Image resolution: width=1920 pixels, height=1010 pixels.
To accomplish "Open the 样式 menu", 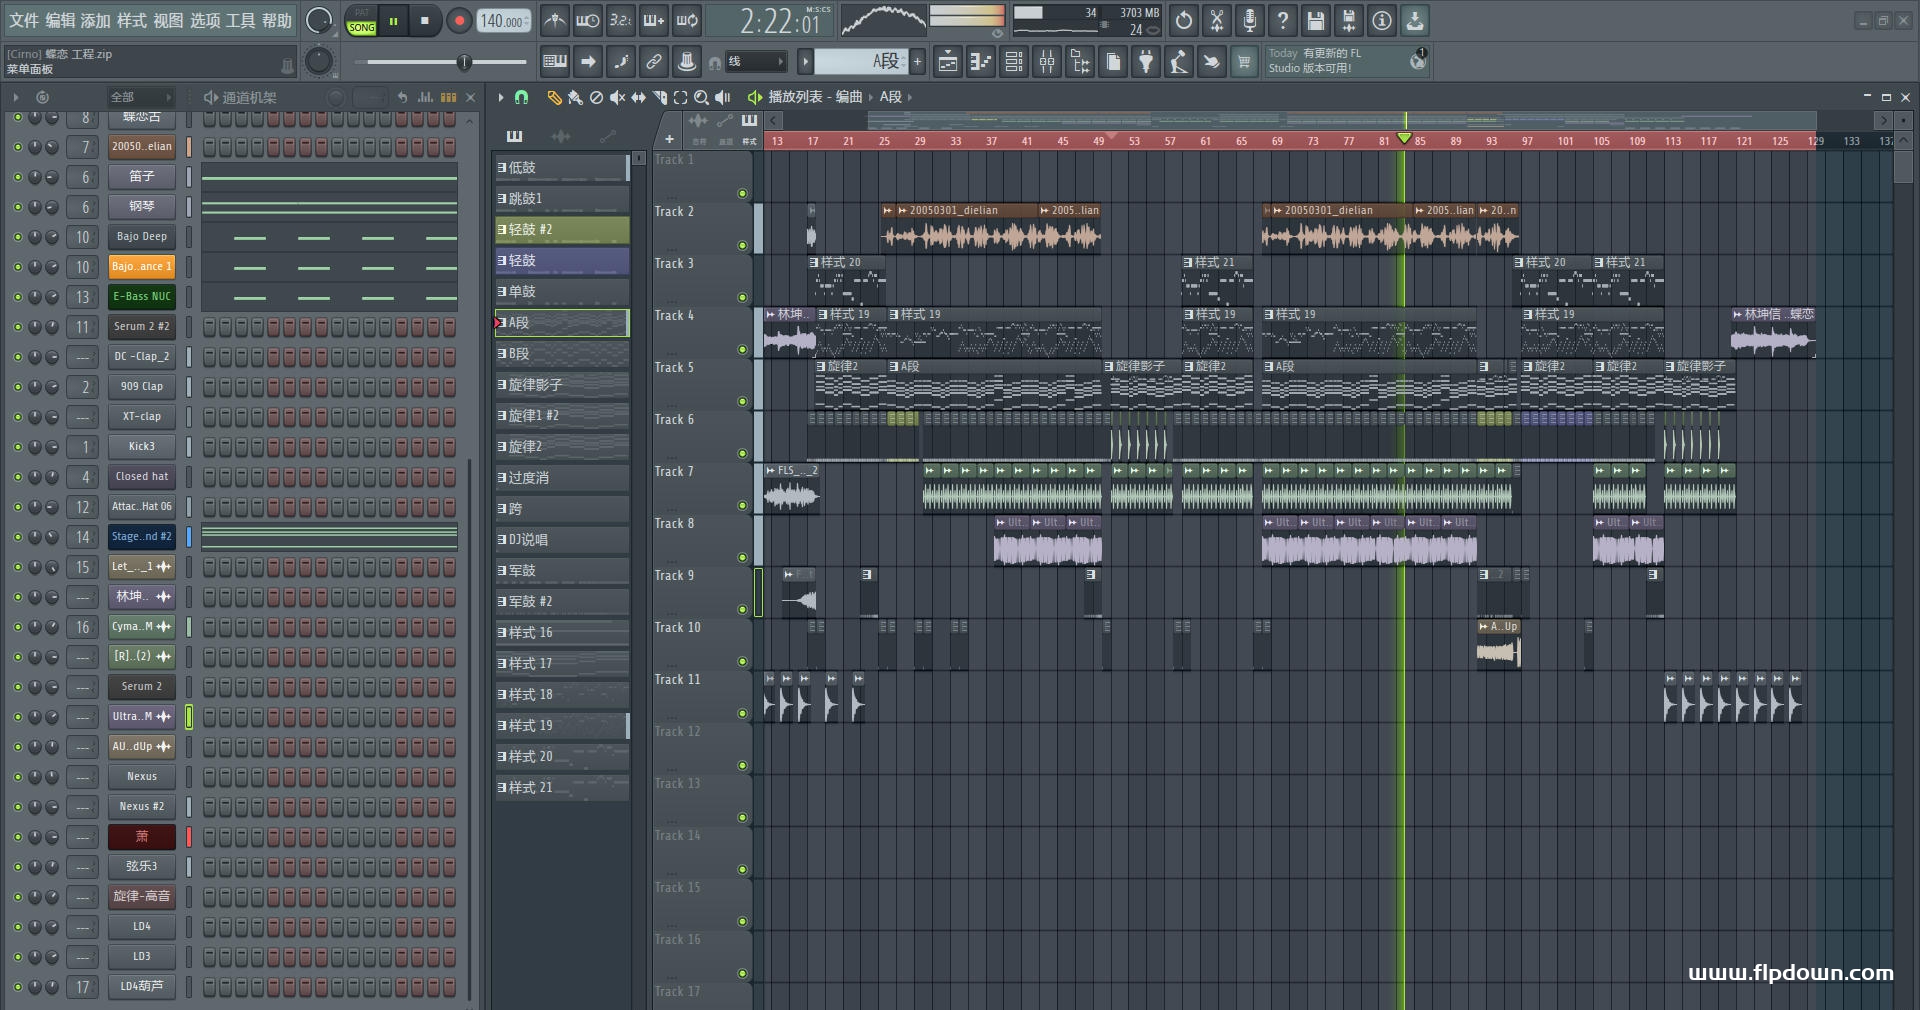I will [x=132, y=20].
